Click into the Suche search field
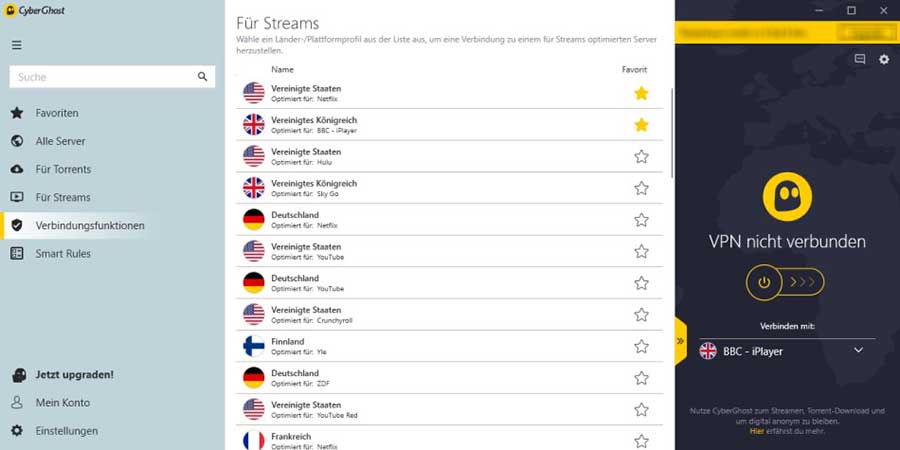This screenshot has height=450, width=900. pyautogui.click(x=100, y=77)
